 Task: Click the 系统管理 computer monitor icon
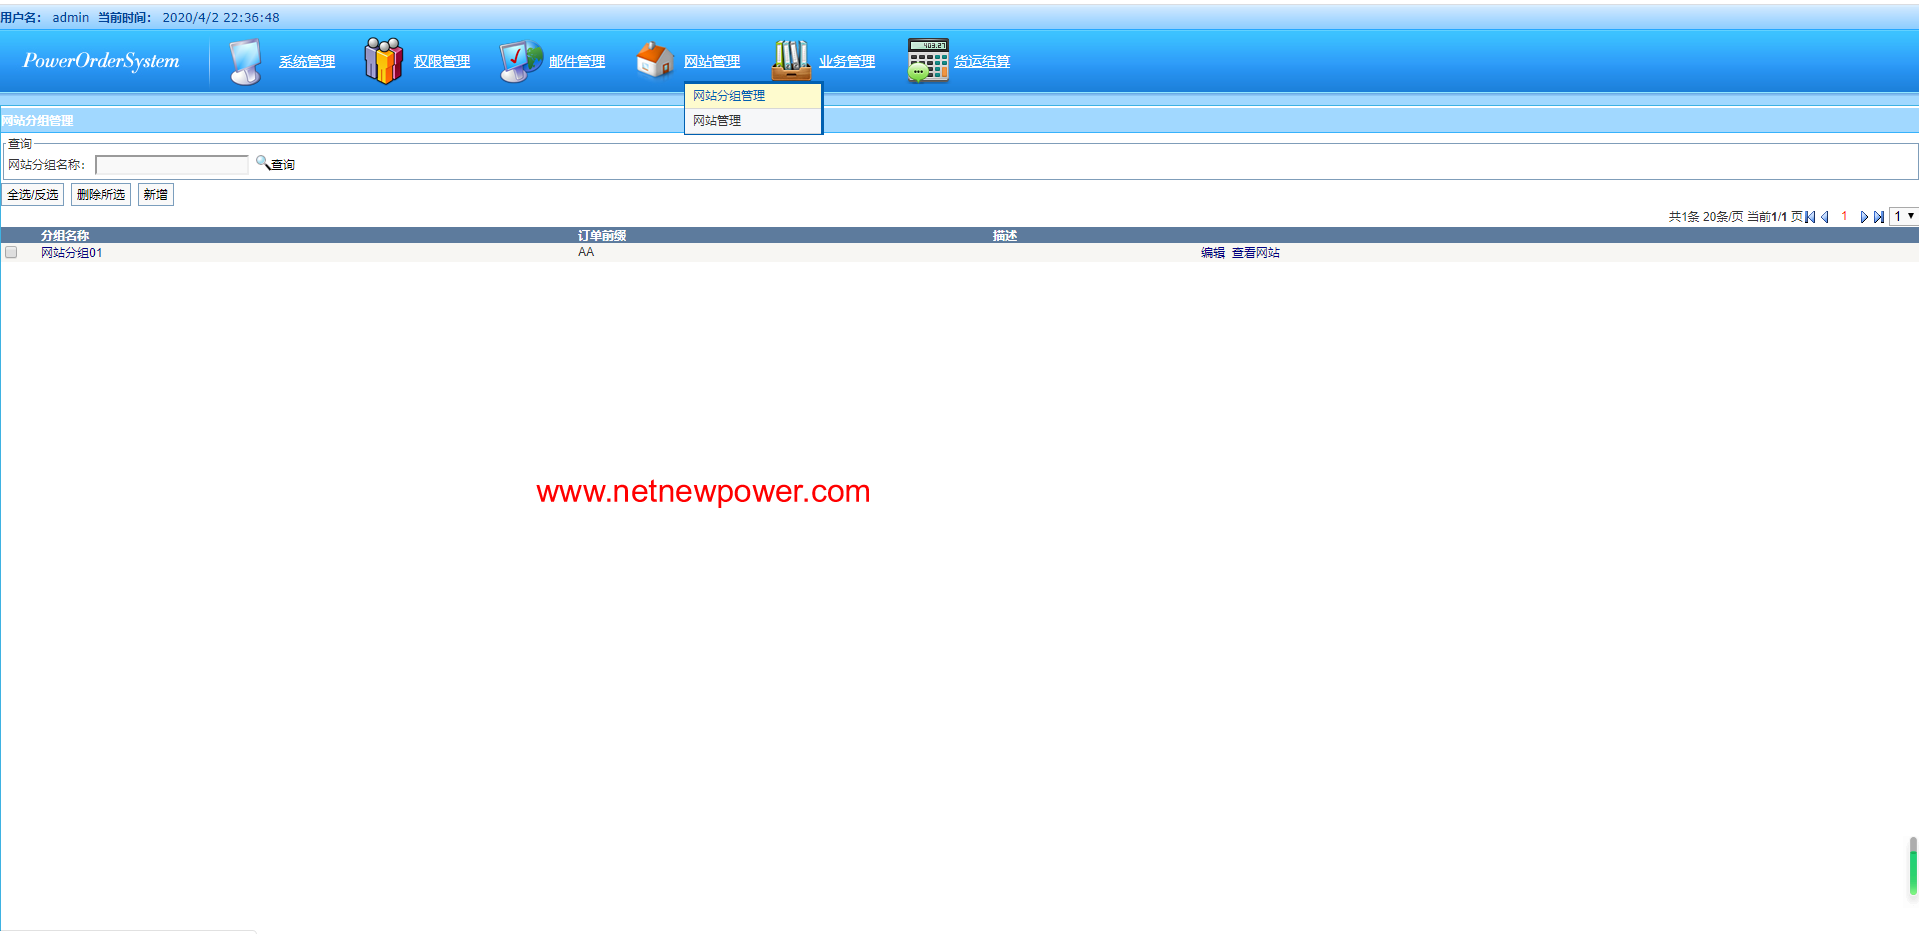[245, 61]
